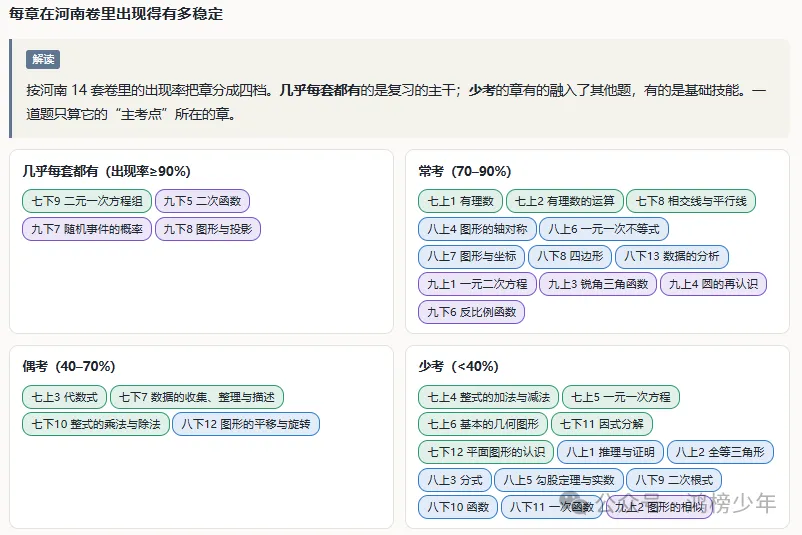802x535 pixels.
Task: Click the 偶考 (40–70%) heading
Action: (69, 366)
